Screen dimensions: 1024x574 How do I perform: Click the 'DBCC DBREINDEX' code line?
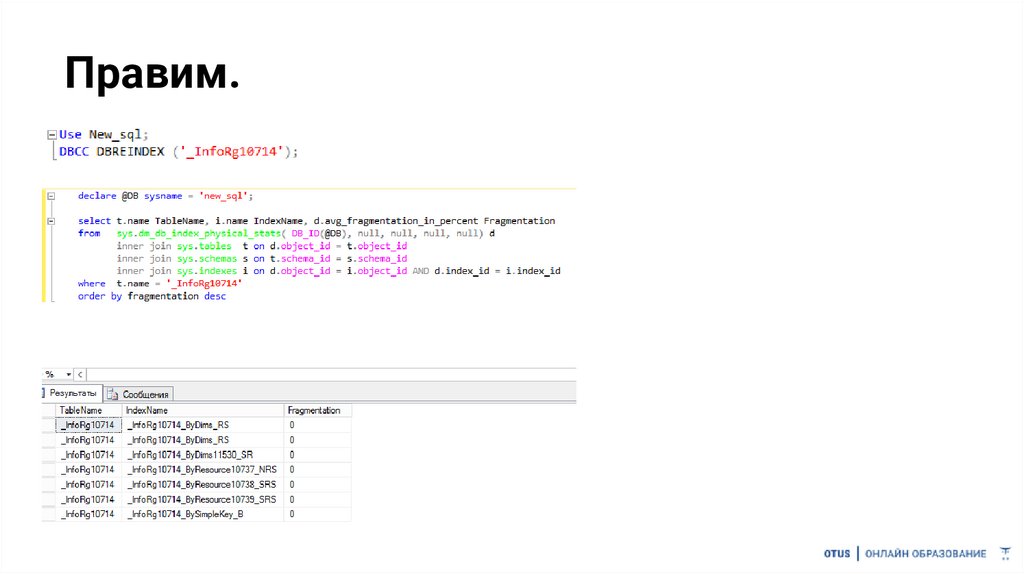point(178,152)
